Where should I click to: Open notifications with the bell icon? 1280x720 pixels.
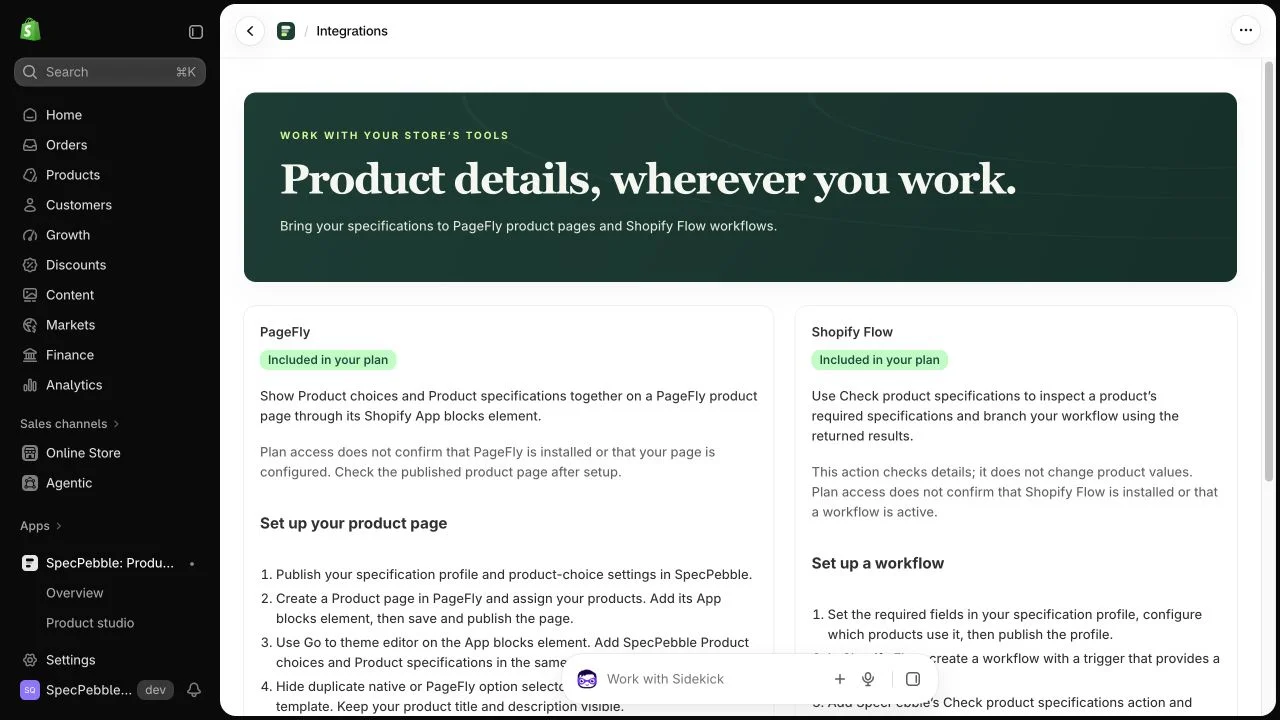click(194, 690)
